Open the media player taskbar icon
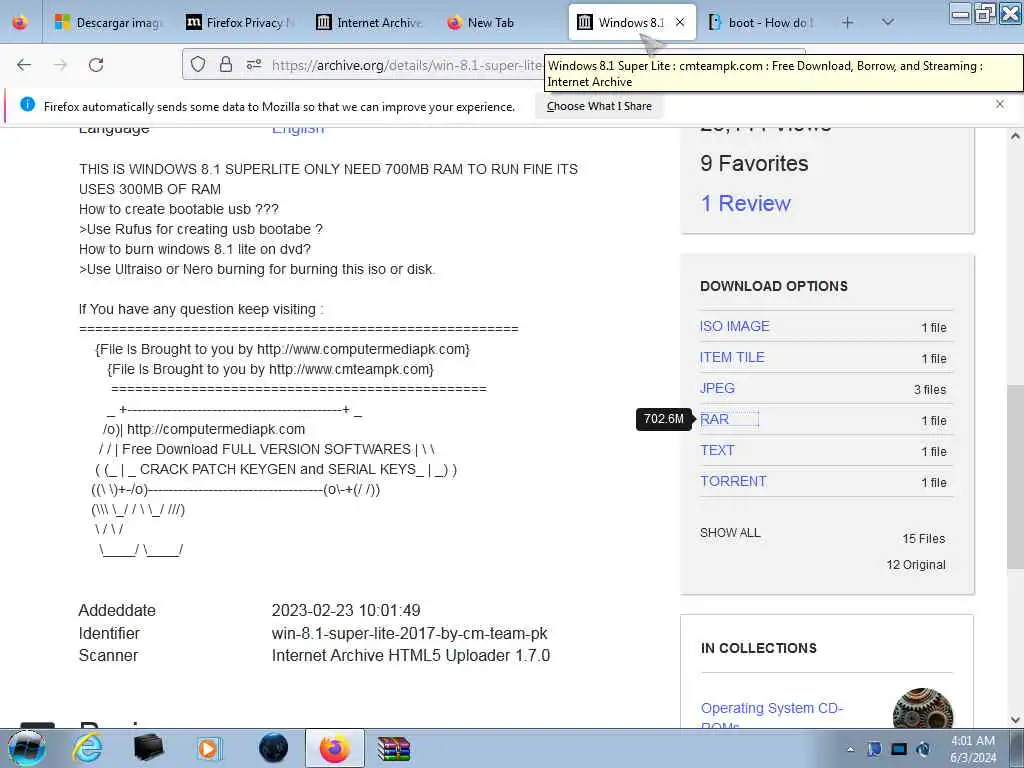 click(209, 748)
